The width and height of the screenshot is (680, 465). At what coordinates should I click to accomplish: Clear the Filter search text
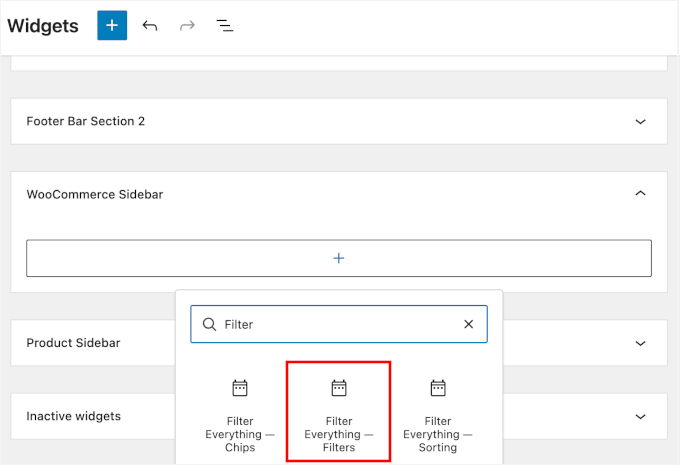pos(468,324)
